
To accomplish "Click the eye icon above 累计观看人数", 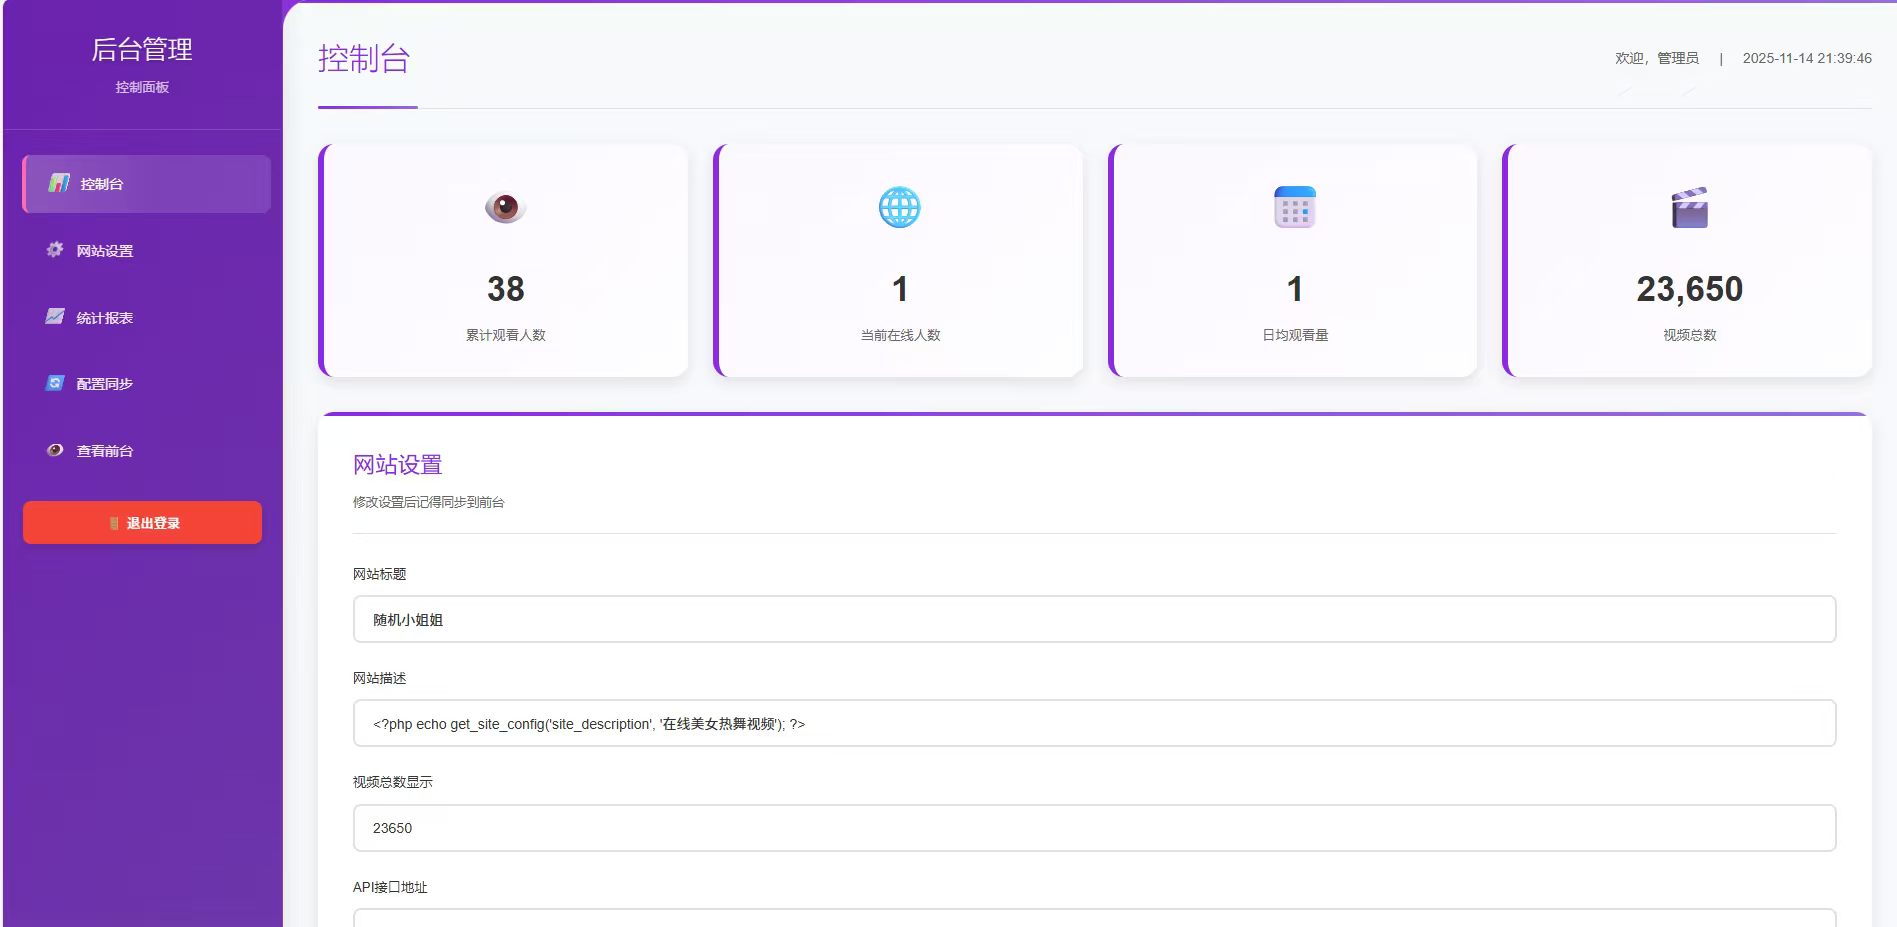I will tap(505, 207).
